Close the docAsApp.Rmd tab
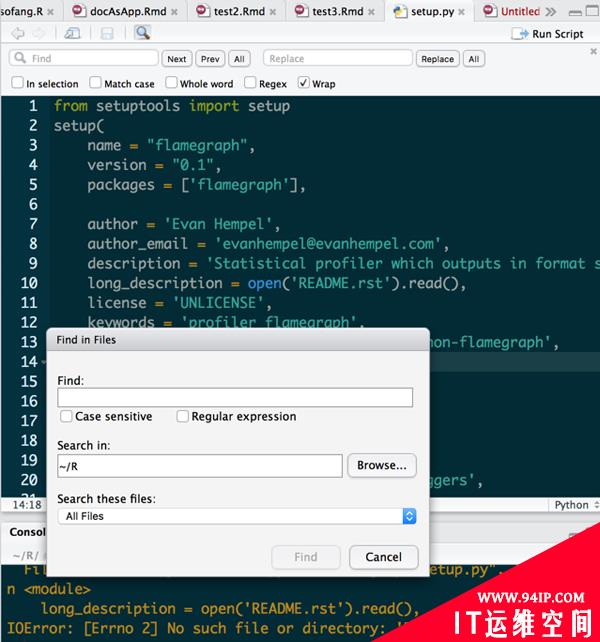The image size is (600, 642). coord(174,12)
